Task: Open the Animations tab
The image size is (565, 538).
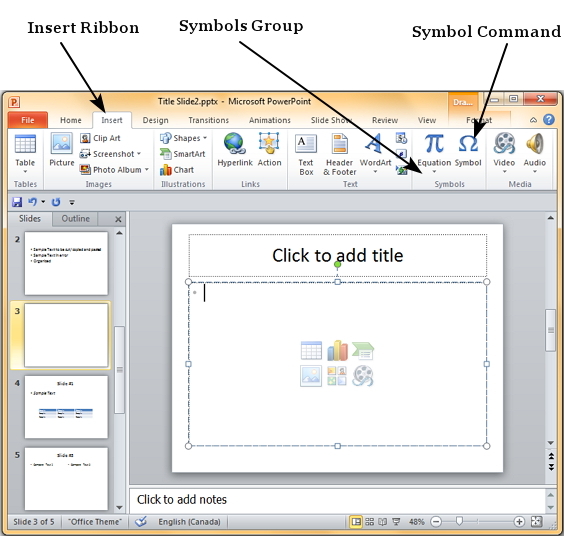Action: 270,120
